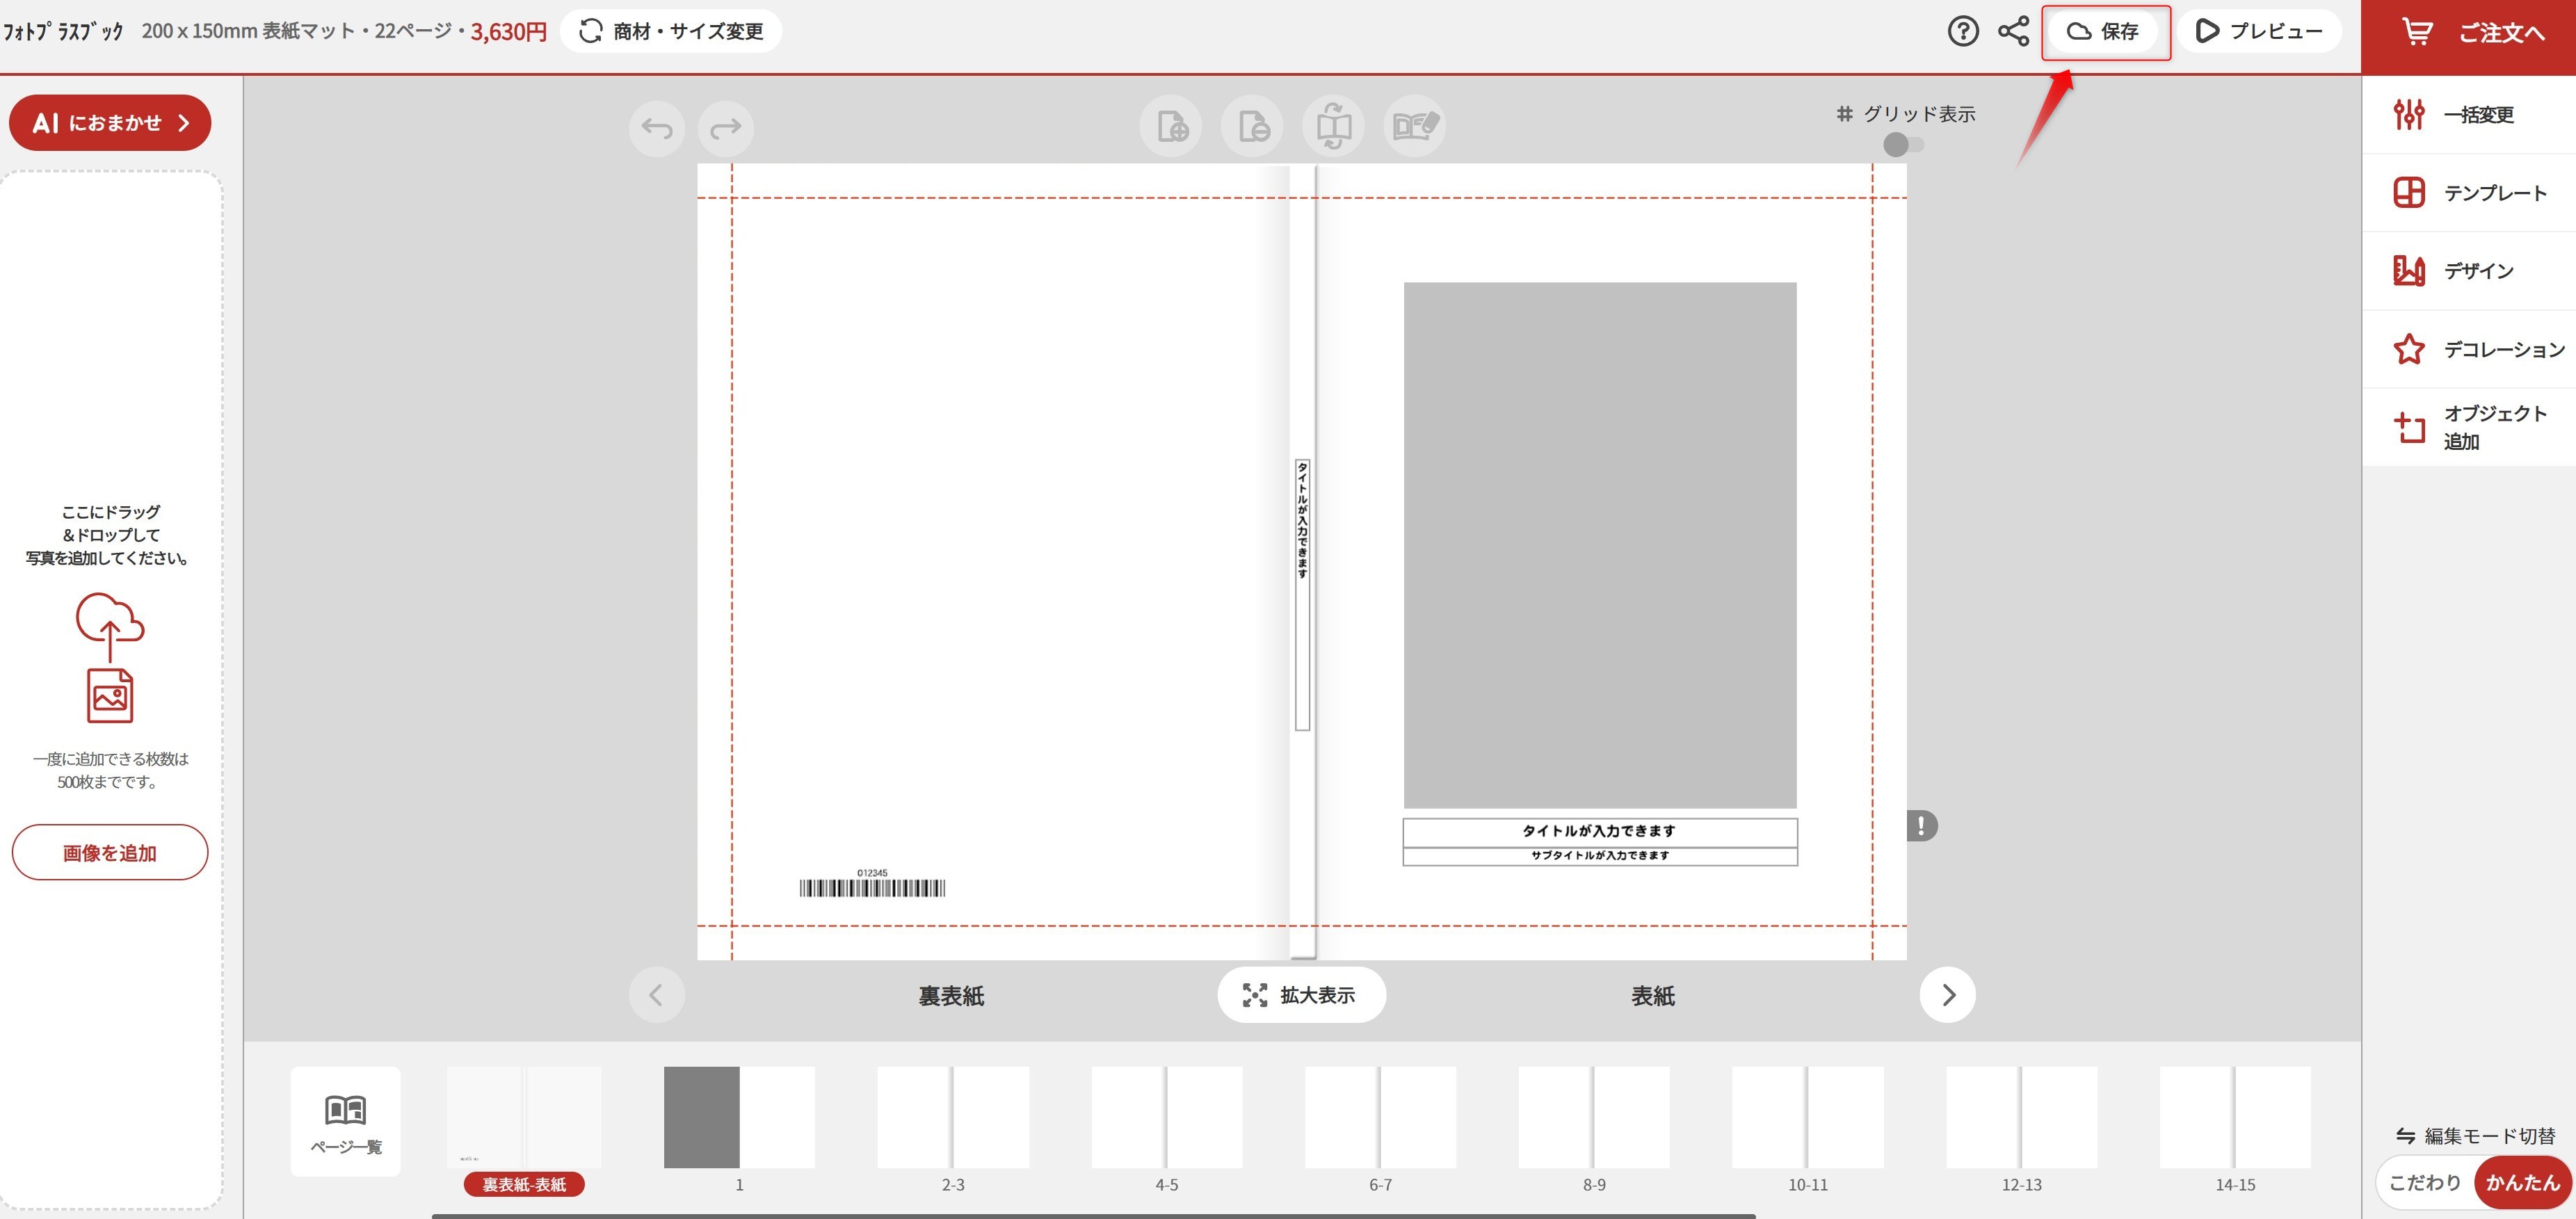The height and width of the screenshot is (1219, 2576).
Task: Click the gray cover photo placeholder
Action: [1600, 545]
